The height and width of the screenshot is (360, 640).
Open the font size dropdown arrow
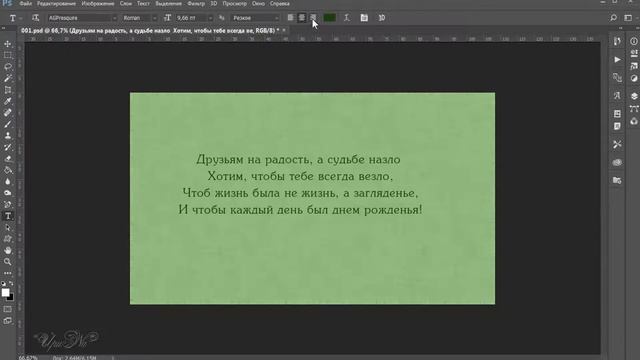(x=210, y=18)
